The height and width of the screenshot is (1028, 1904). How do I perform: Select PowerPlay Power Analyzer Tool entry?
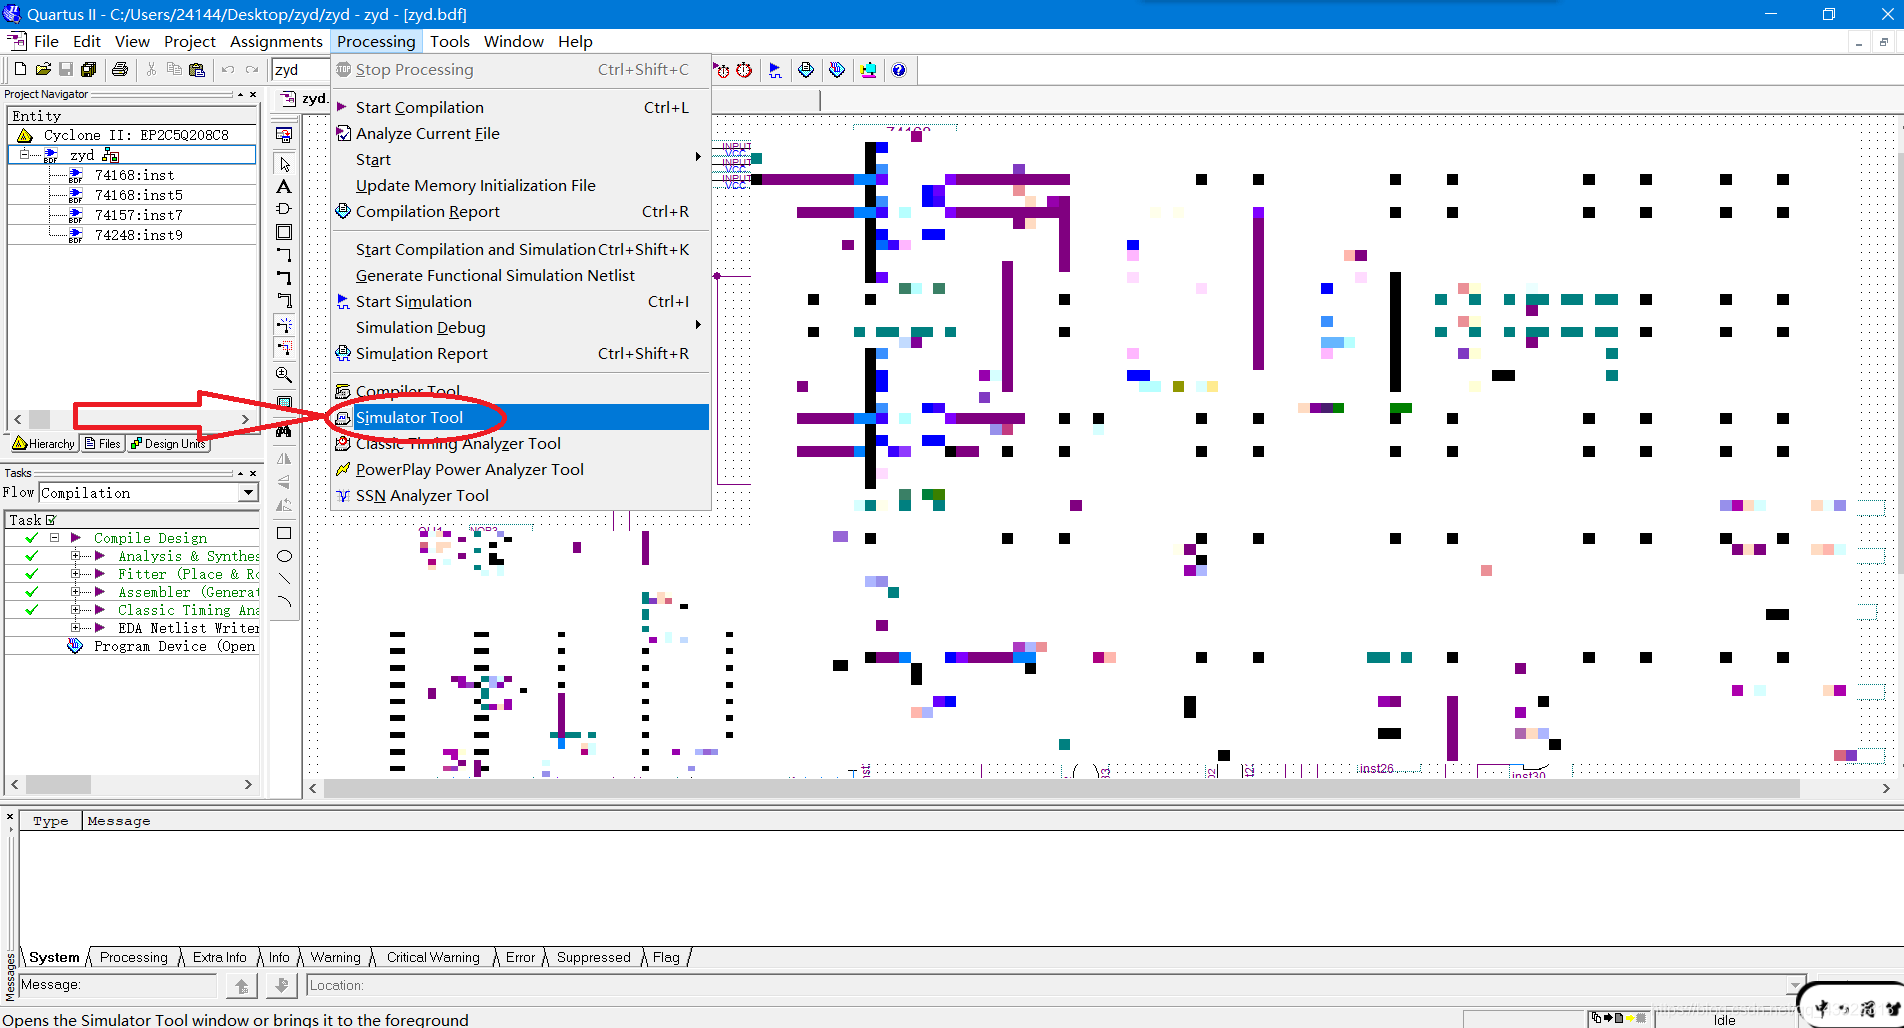click(x=521, y=469)
